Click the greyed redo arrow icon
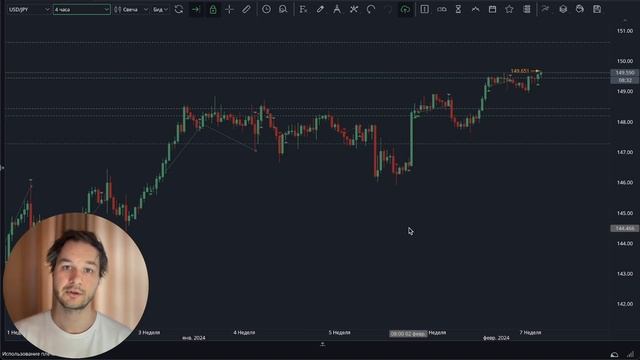This screenshot has height=360, width=640. pos(388,9)
